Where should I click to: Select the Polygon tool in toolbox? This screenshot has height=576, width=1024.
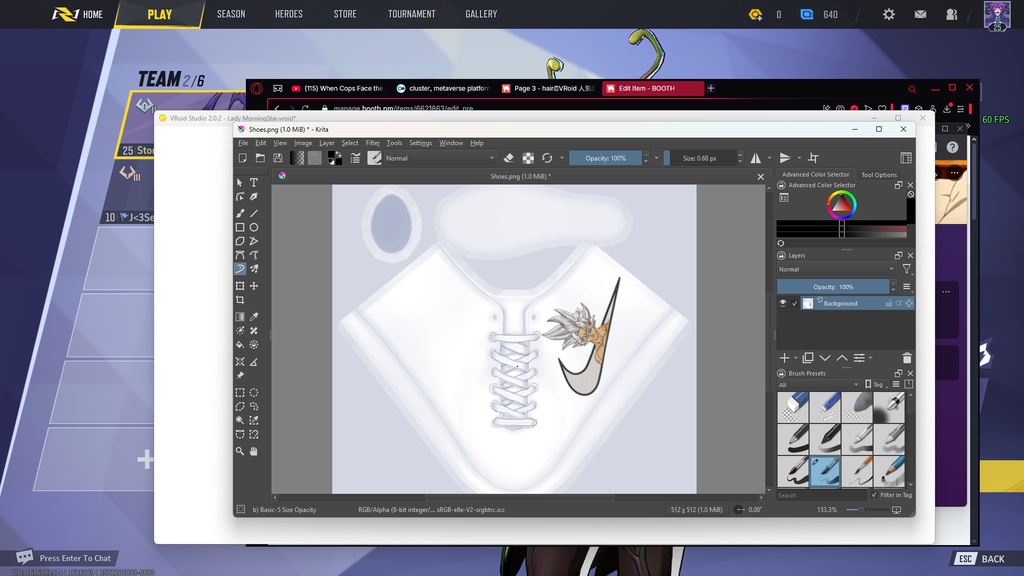240,241
